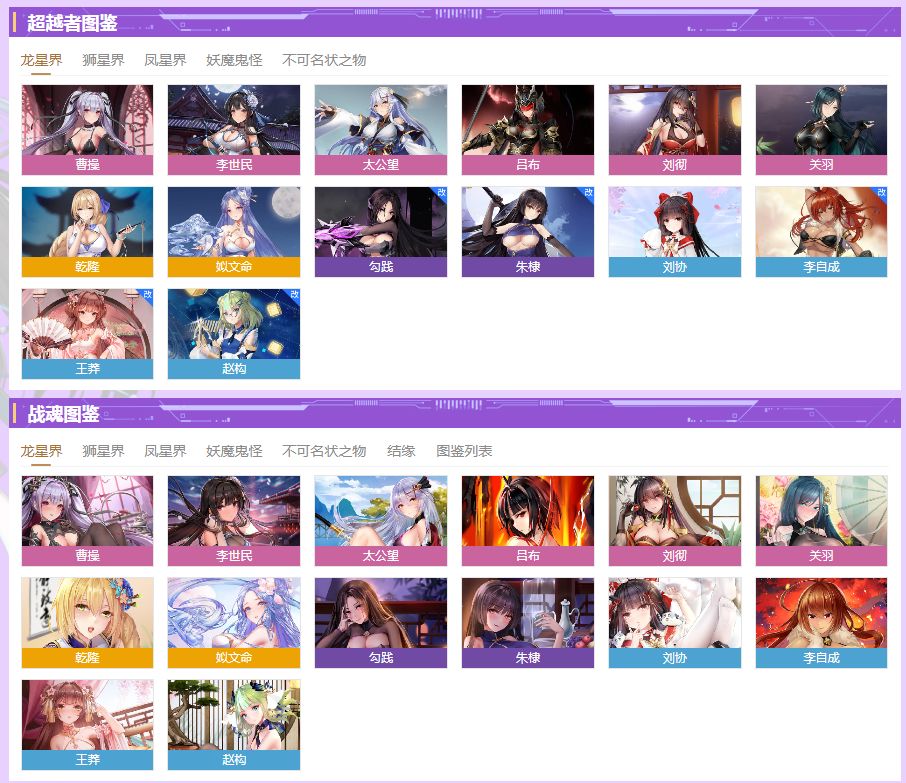Screen dimensions: 906x783
Task: Open 关羽 card image in 超越者图鉴
Action: (x=821, y=120)
